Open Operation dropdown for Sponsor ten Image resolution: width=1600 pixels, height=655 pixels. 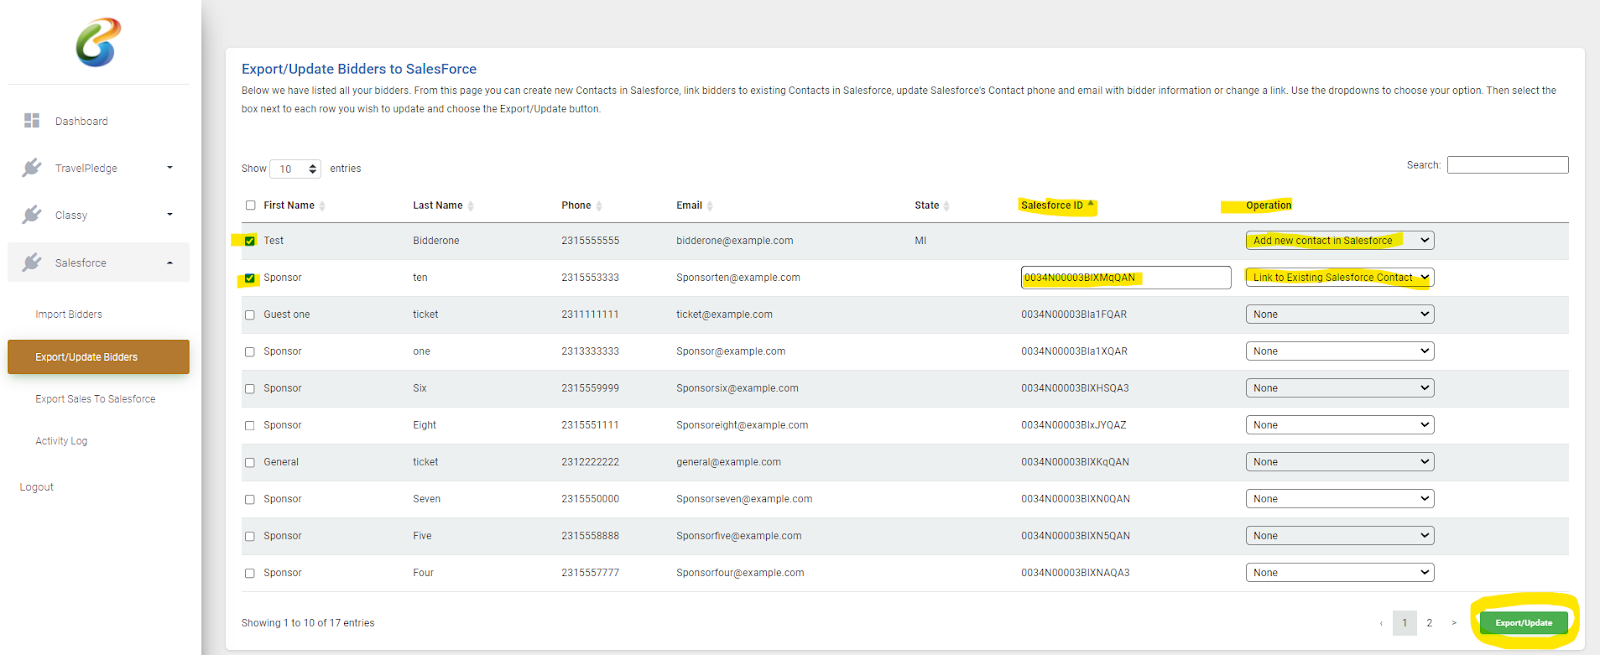pyautogui.click(x=1340, y=277)
